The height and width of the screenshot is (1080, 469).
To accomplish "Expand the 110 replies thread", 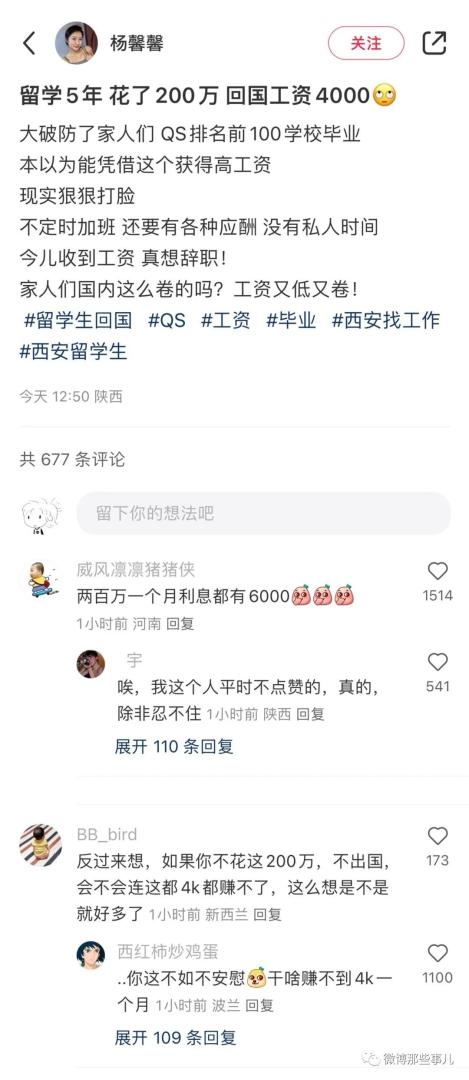I will pyautogui.click(x=174, y=746).
